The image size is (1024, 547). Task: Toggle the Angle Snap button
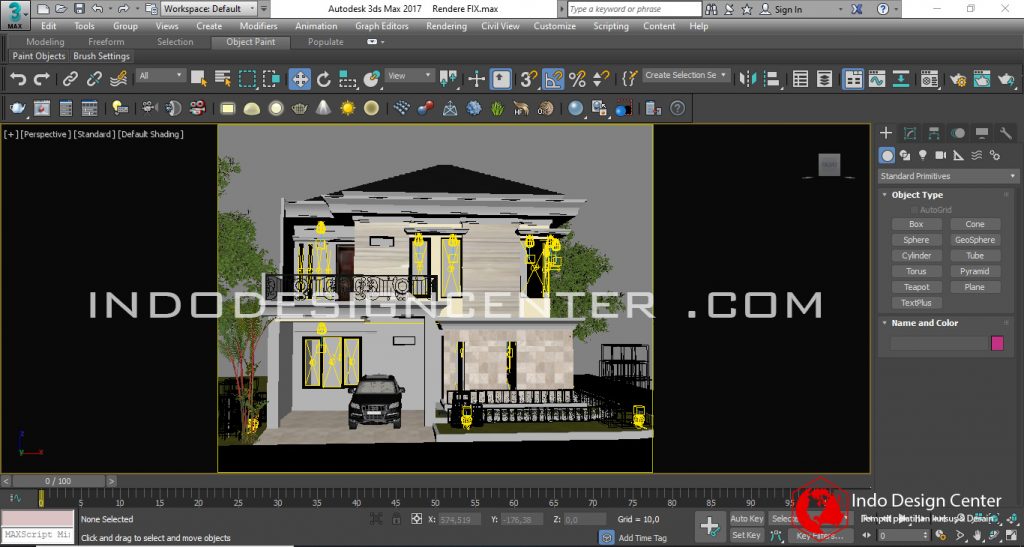553,79
